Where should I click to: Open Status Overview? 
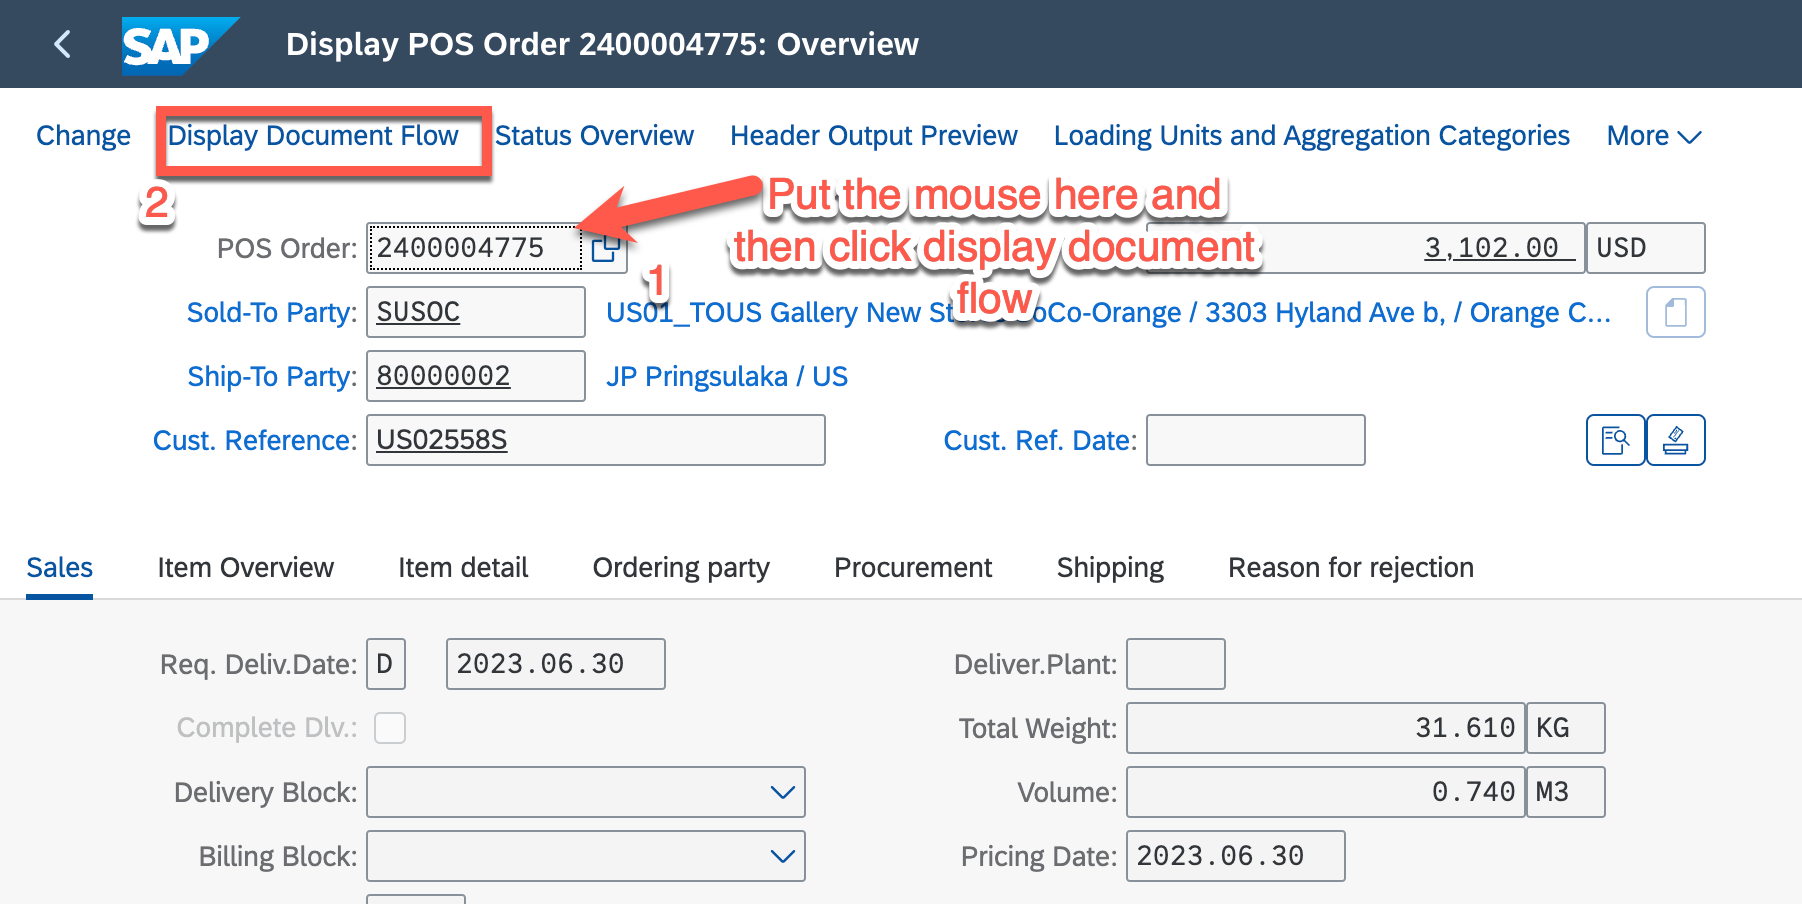click(594, 136)
